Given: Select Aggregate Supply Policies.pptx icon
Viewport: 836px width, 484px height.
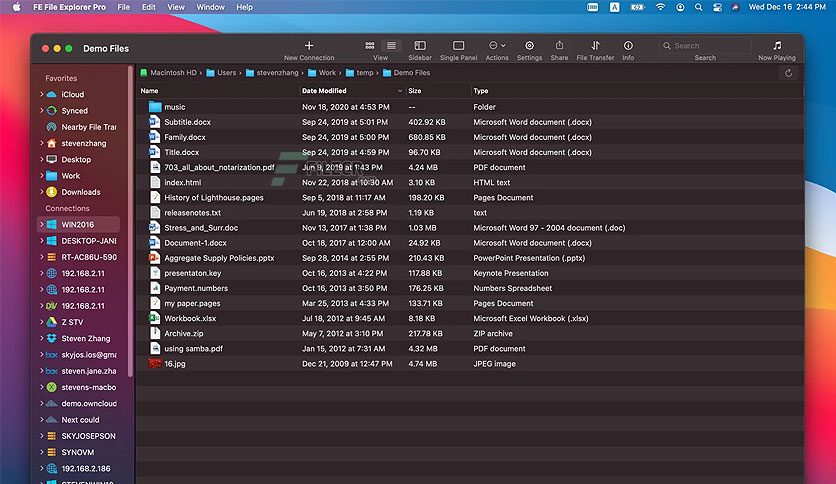Looking at the screenshot, I should click(155, 258).
